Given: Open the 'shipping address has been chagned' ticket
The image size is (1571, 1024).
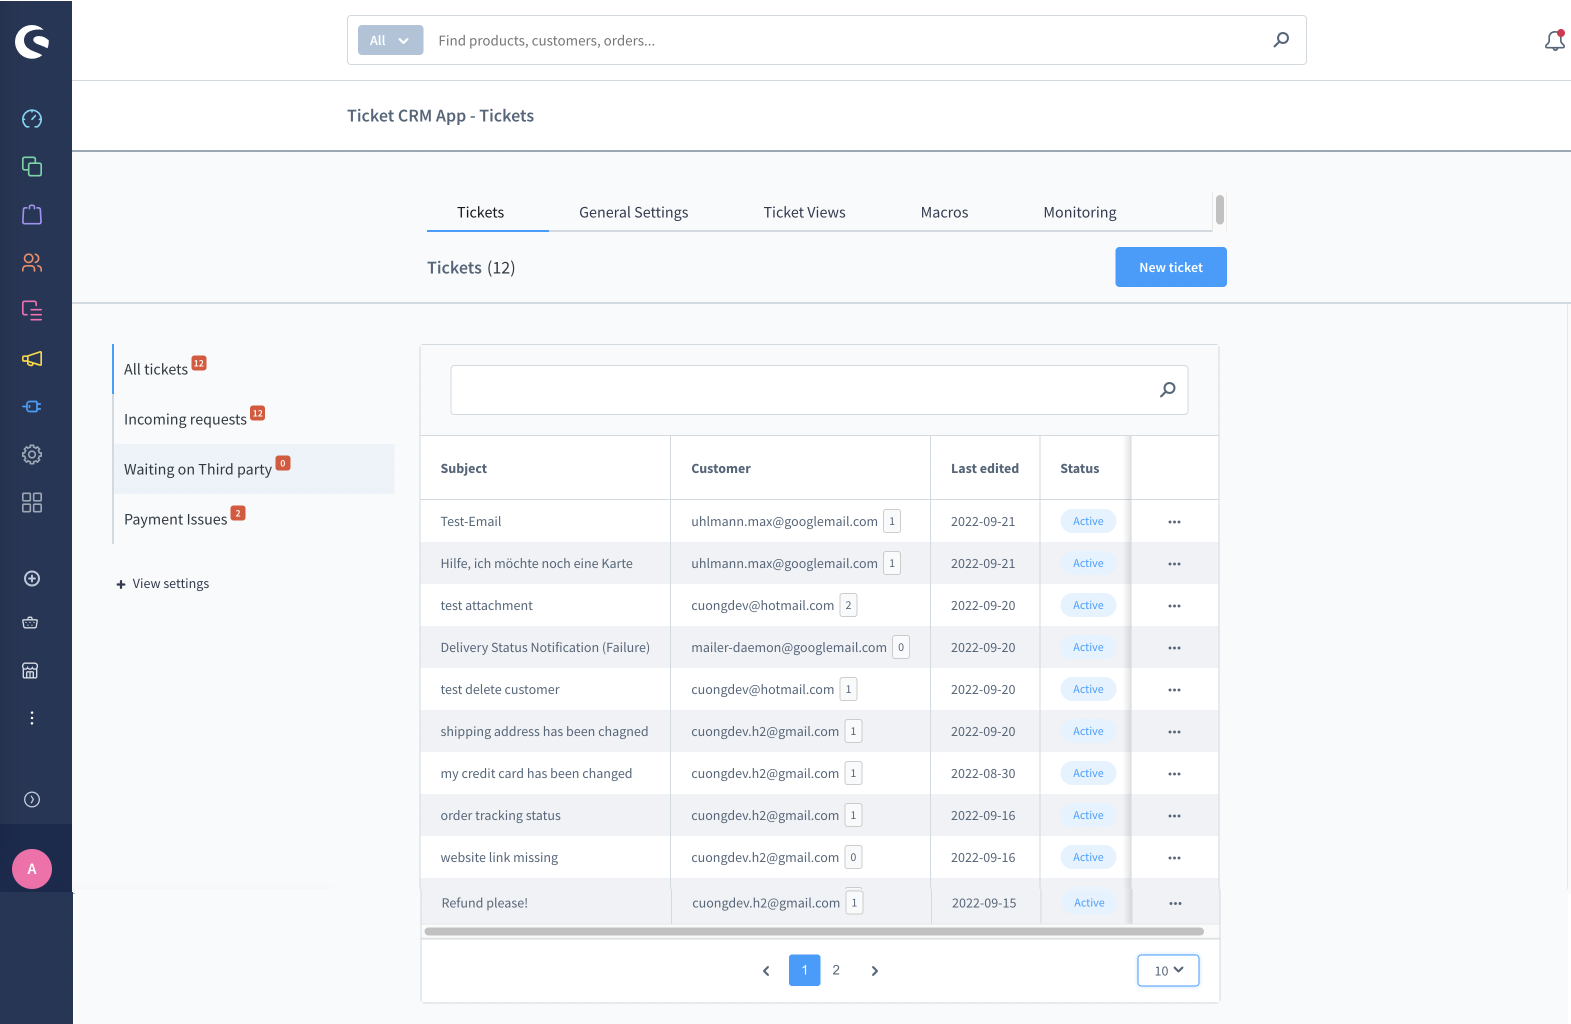Looking at the screenshot, I should click(x=544, y=732).
